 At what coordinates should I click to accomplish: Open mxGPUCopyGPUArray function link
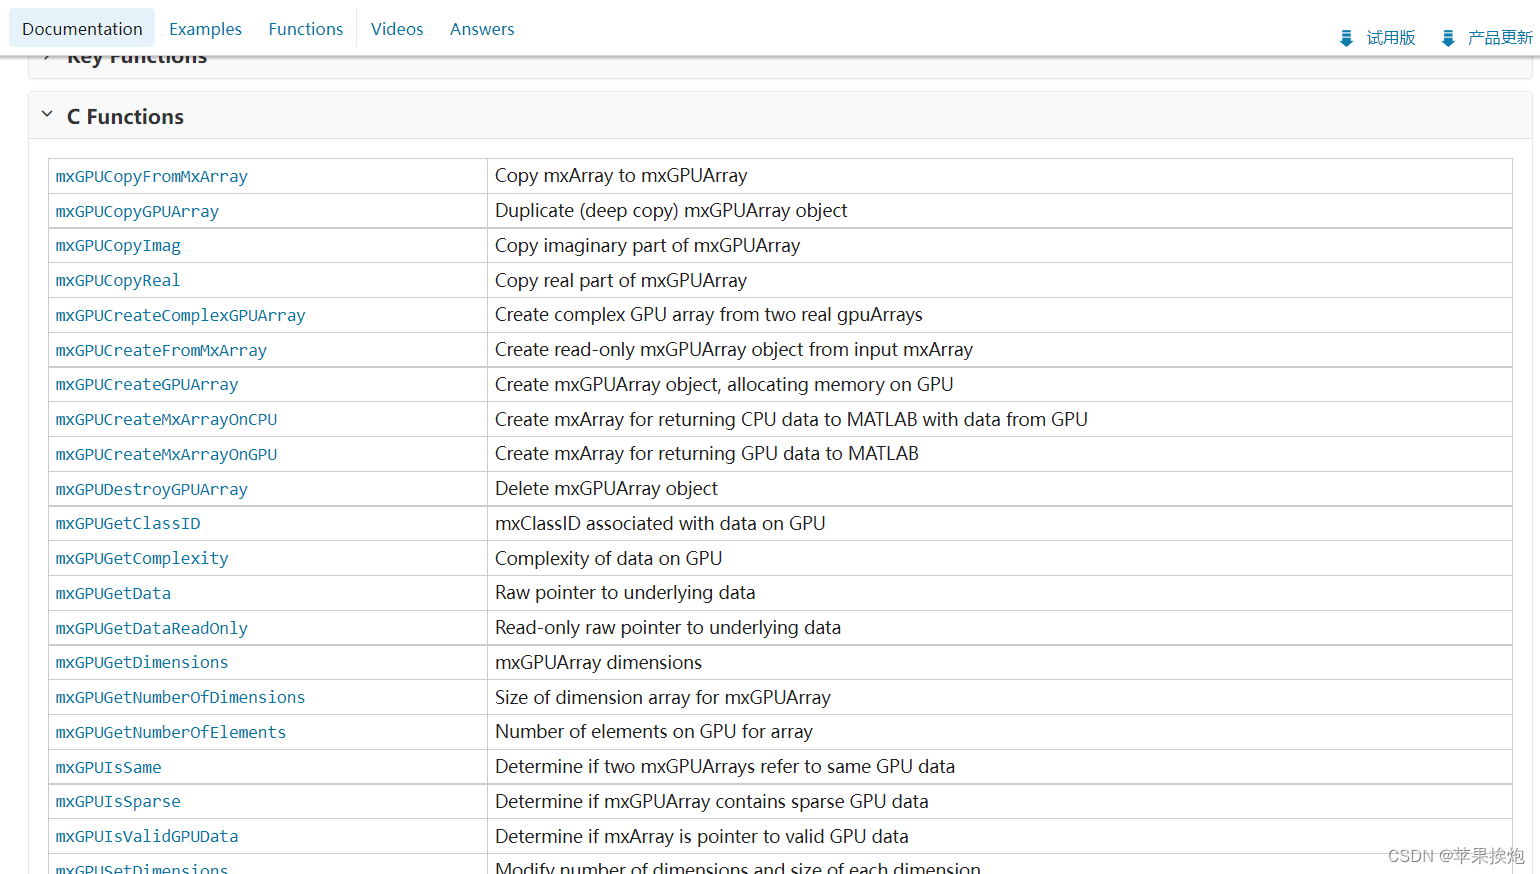point(137,212)
